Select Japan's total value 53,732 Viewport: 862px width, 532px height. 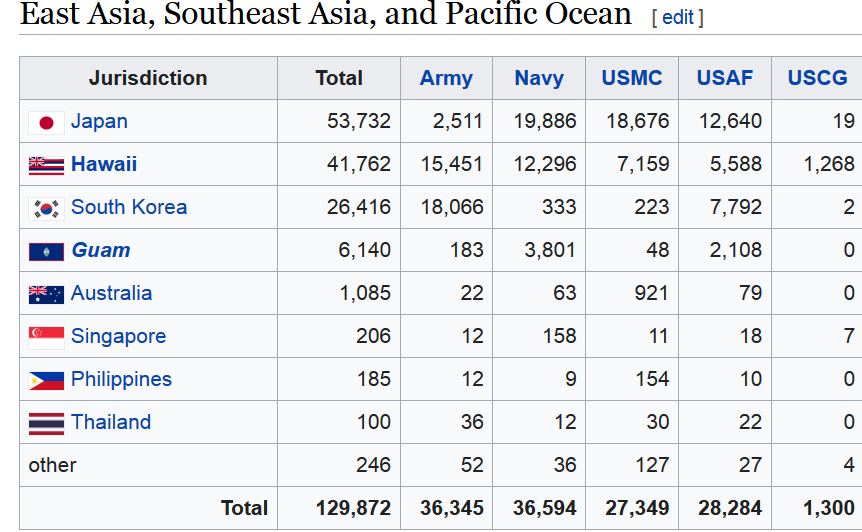click(x=359, y=121)
